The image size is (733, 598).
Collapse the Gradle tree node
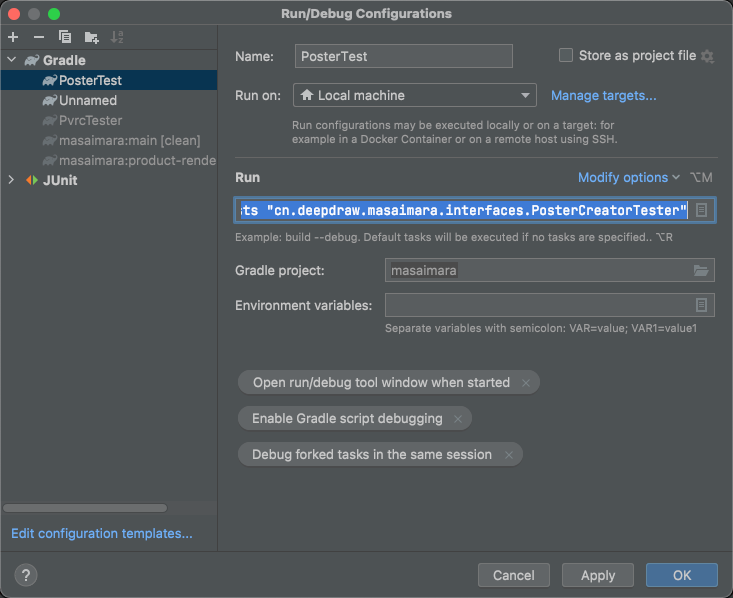click(x=12, y=60)
